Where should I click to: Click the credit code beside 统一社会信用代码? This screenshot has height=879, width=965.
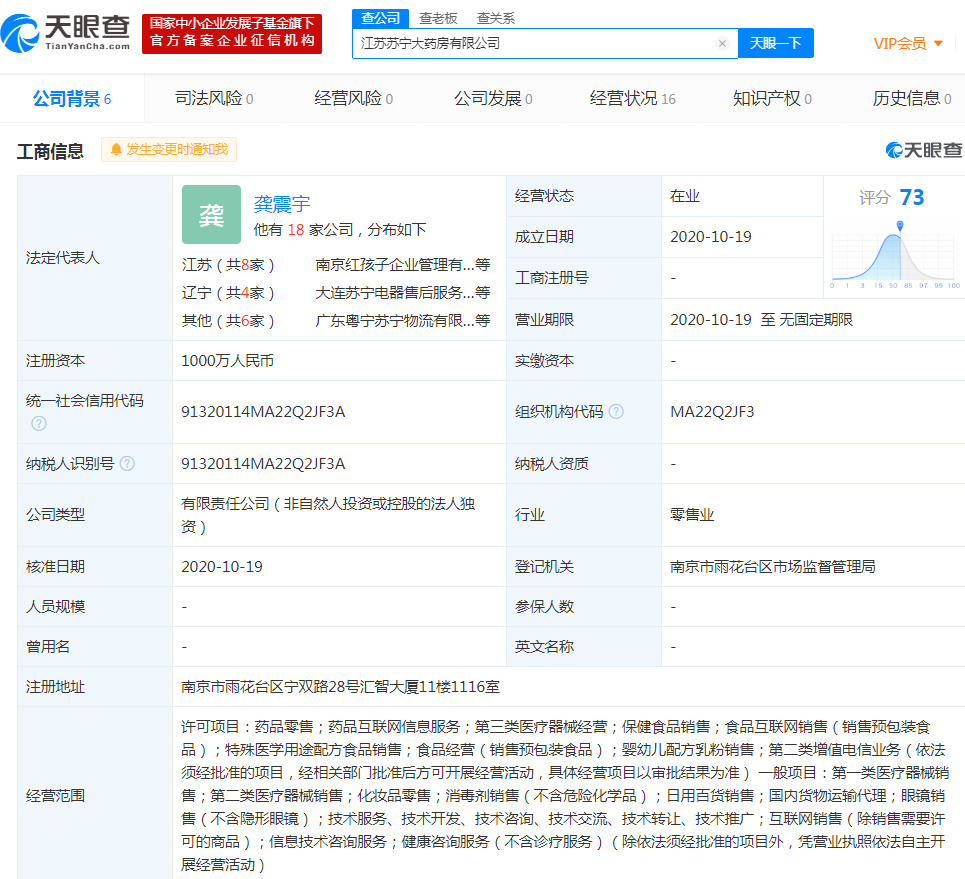click(x=263, y=412)
